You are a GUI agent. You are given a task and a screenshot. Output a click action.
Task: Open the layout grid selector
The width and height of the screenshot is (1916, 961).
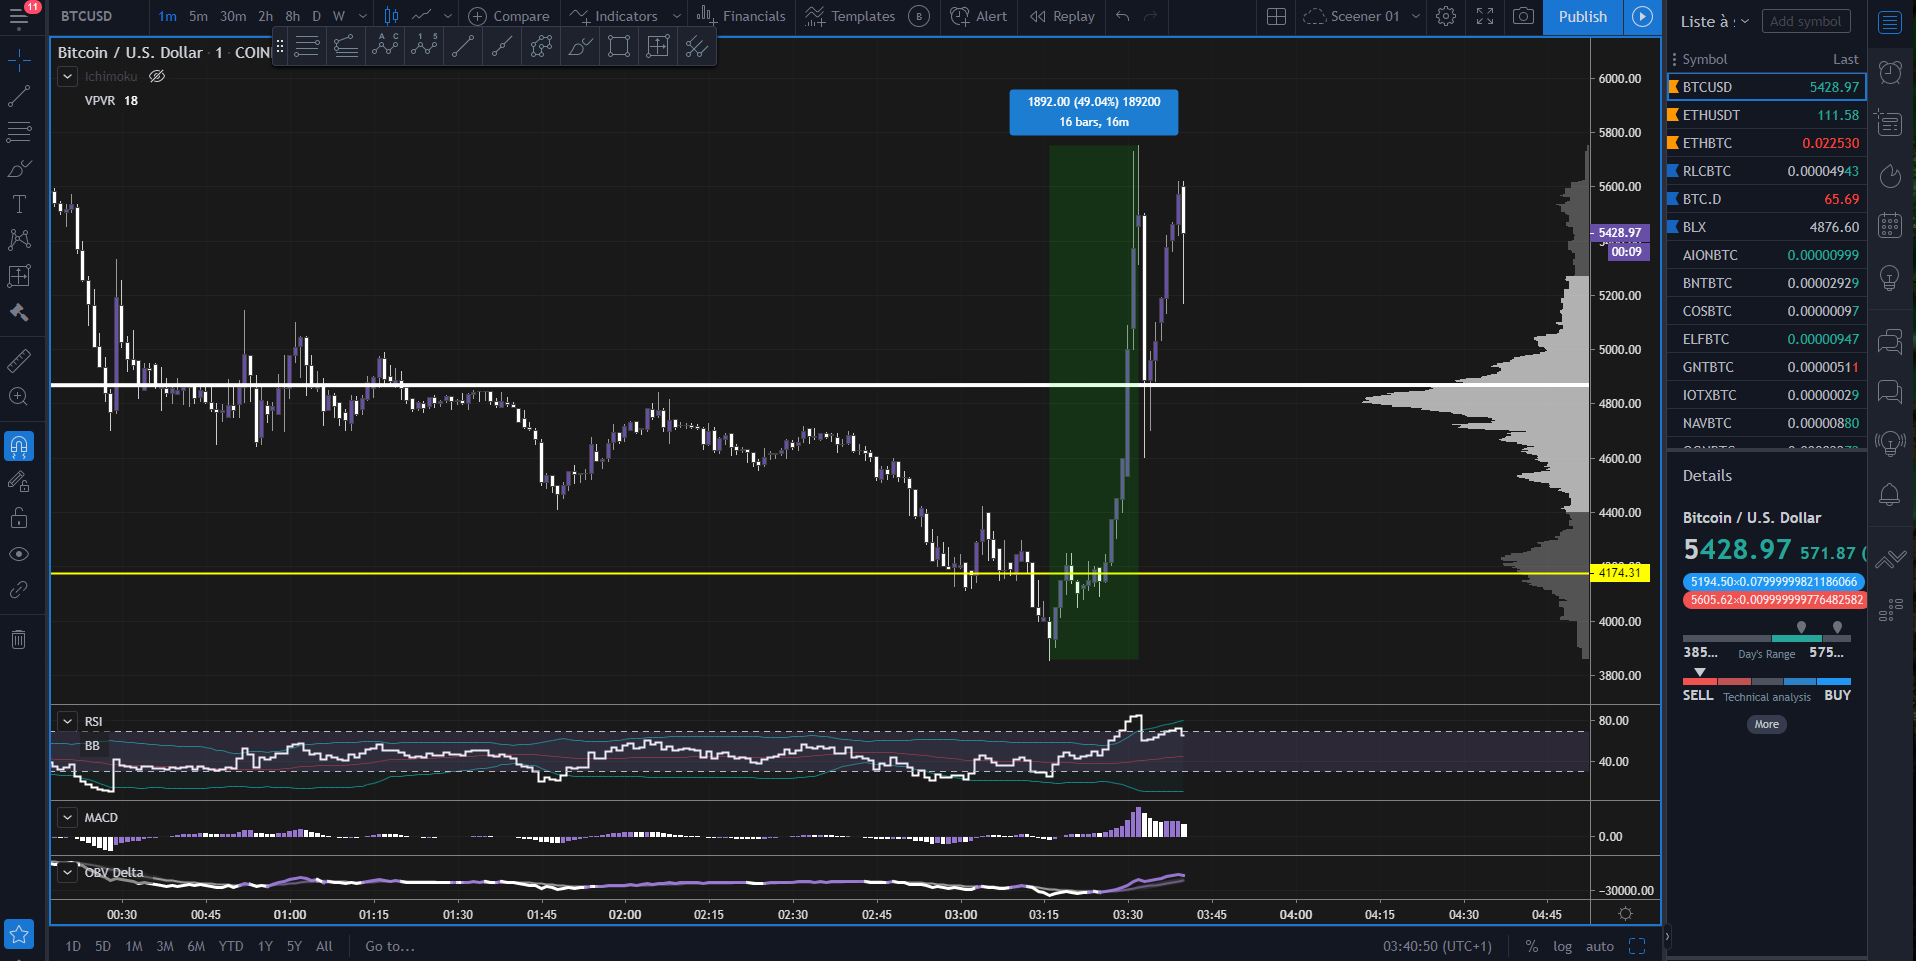(x=1276, y=16)
